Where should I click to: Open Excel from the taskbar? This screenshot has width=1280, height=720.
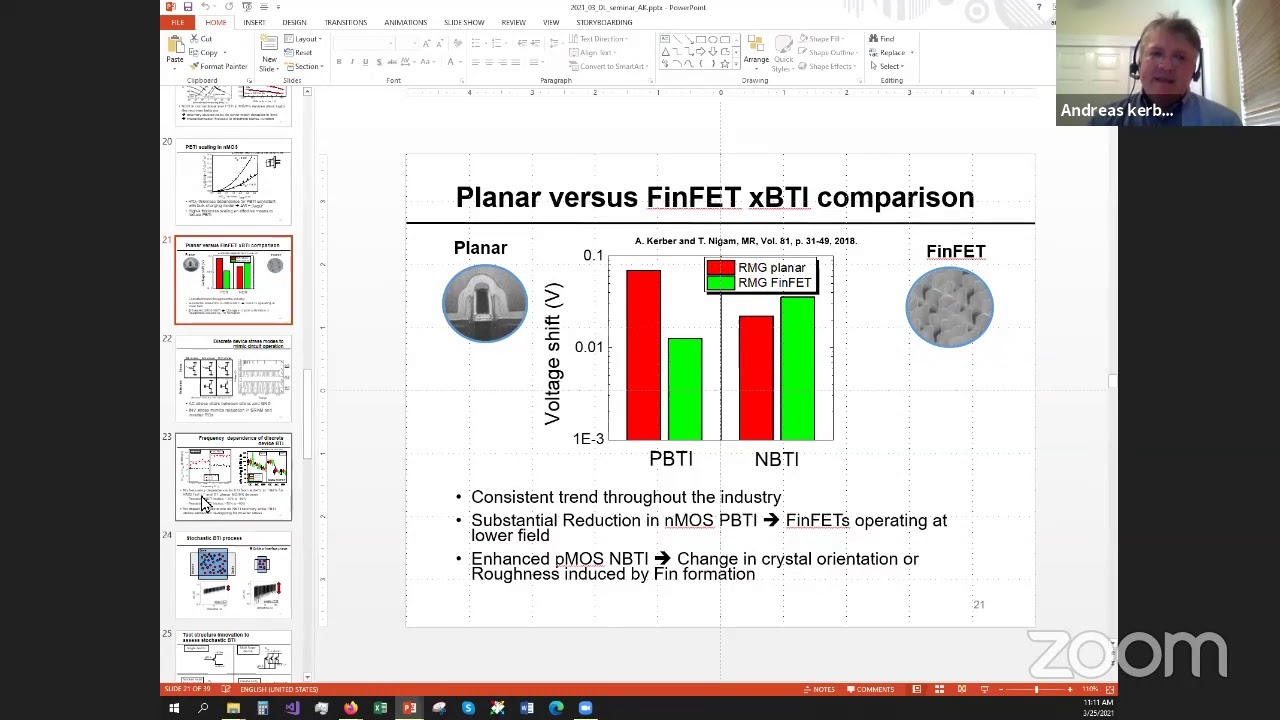click(x=380, y=708)
